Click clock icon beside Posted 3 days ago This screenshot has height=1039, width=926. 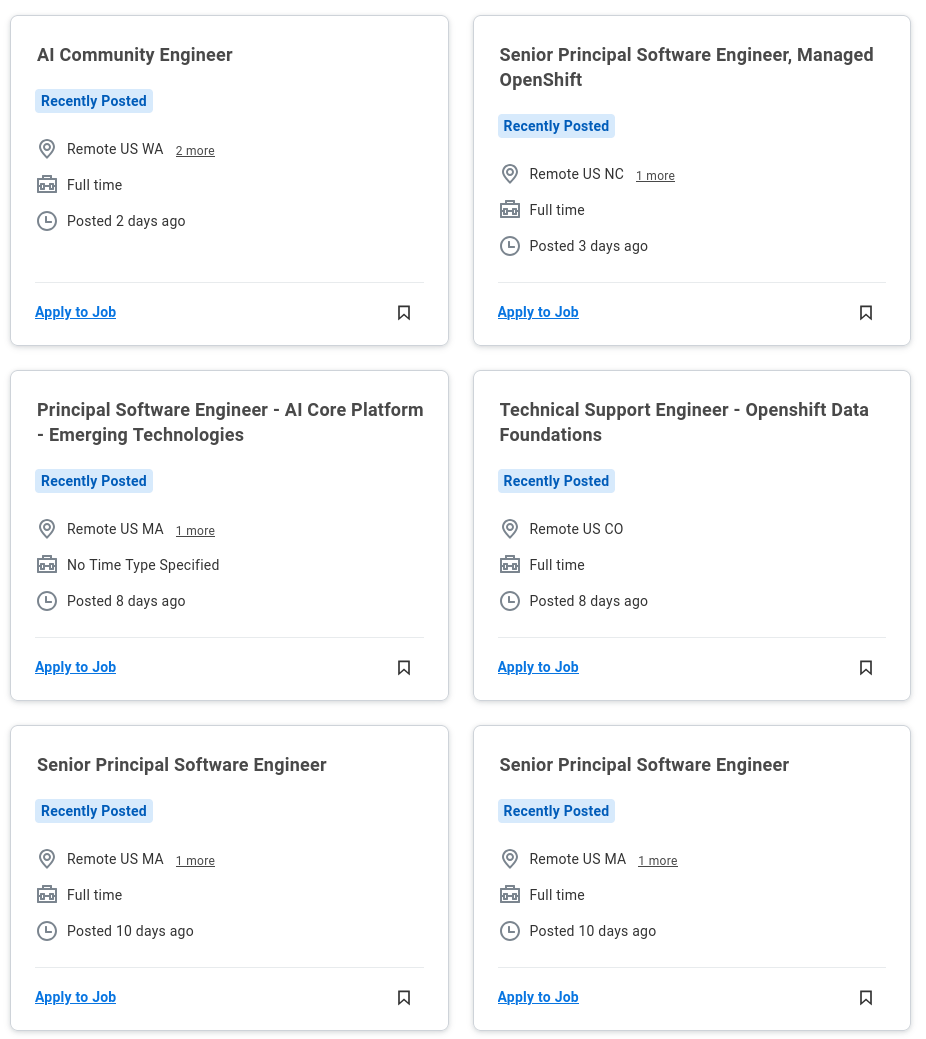(510, 246)
